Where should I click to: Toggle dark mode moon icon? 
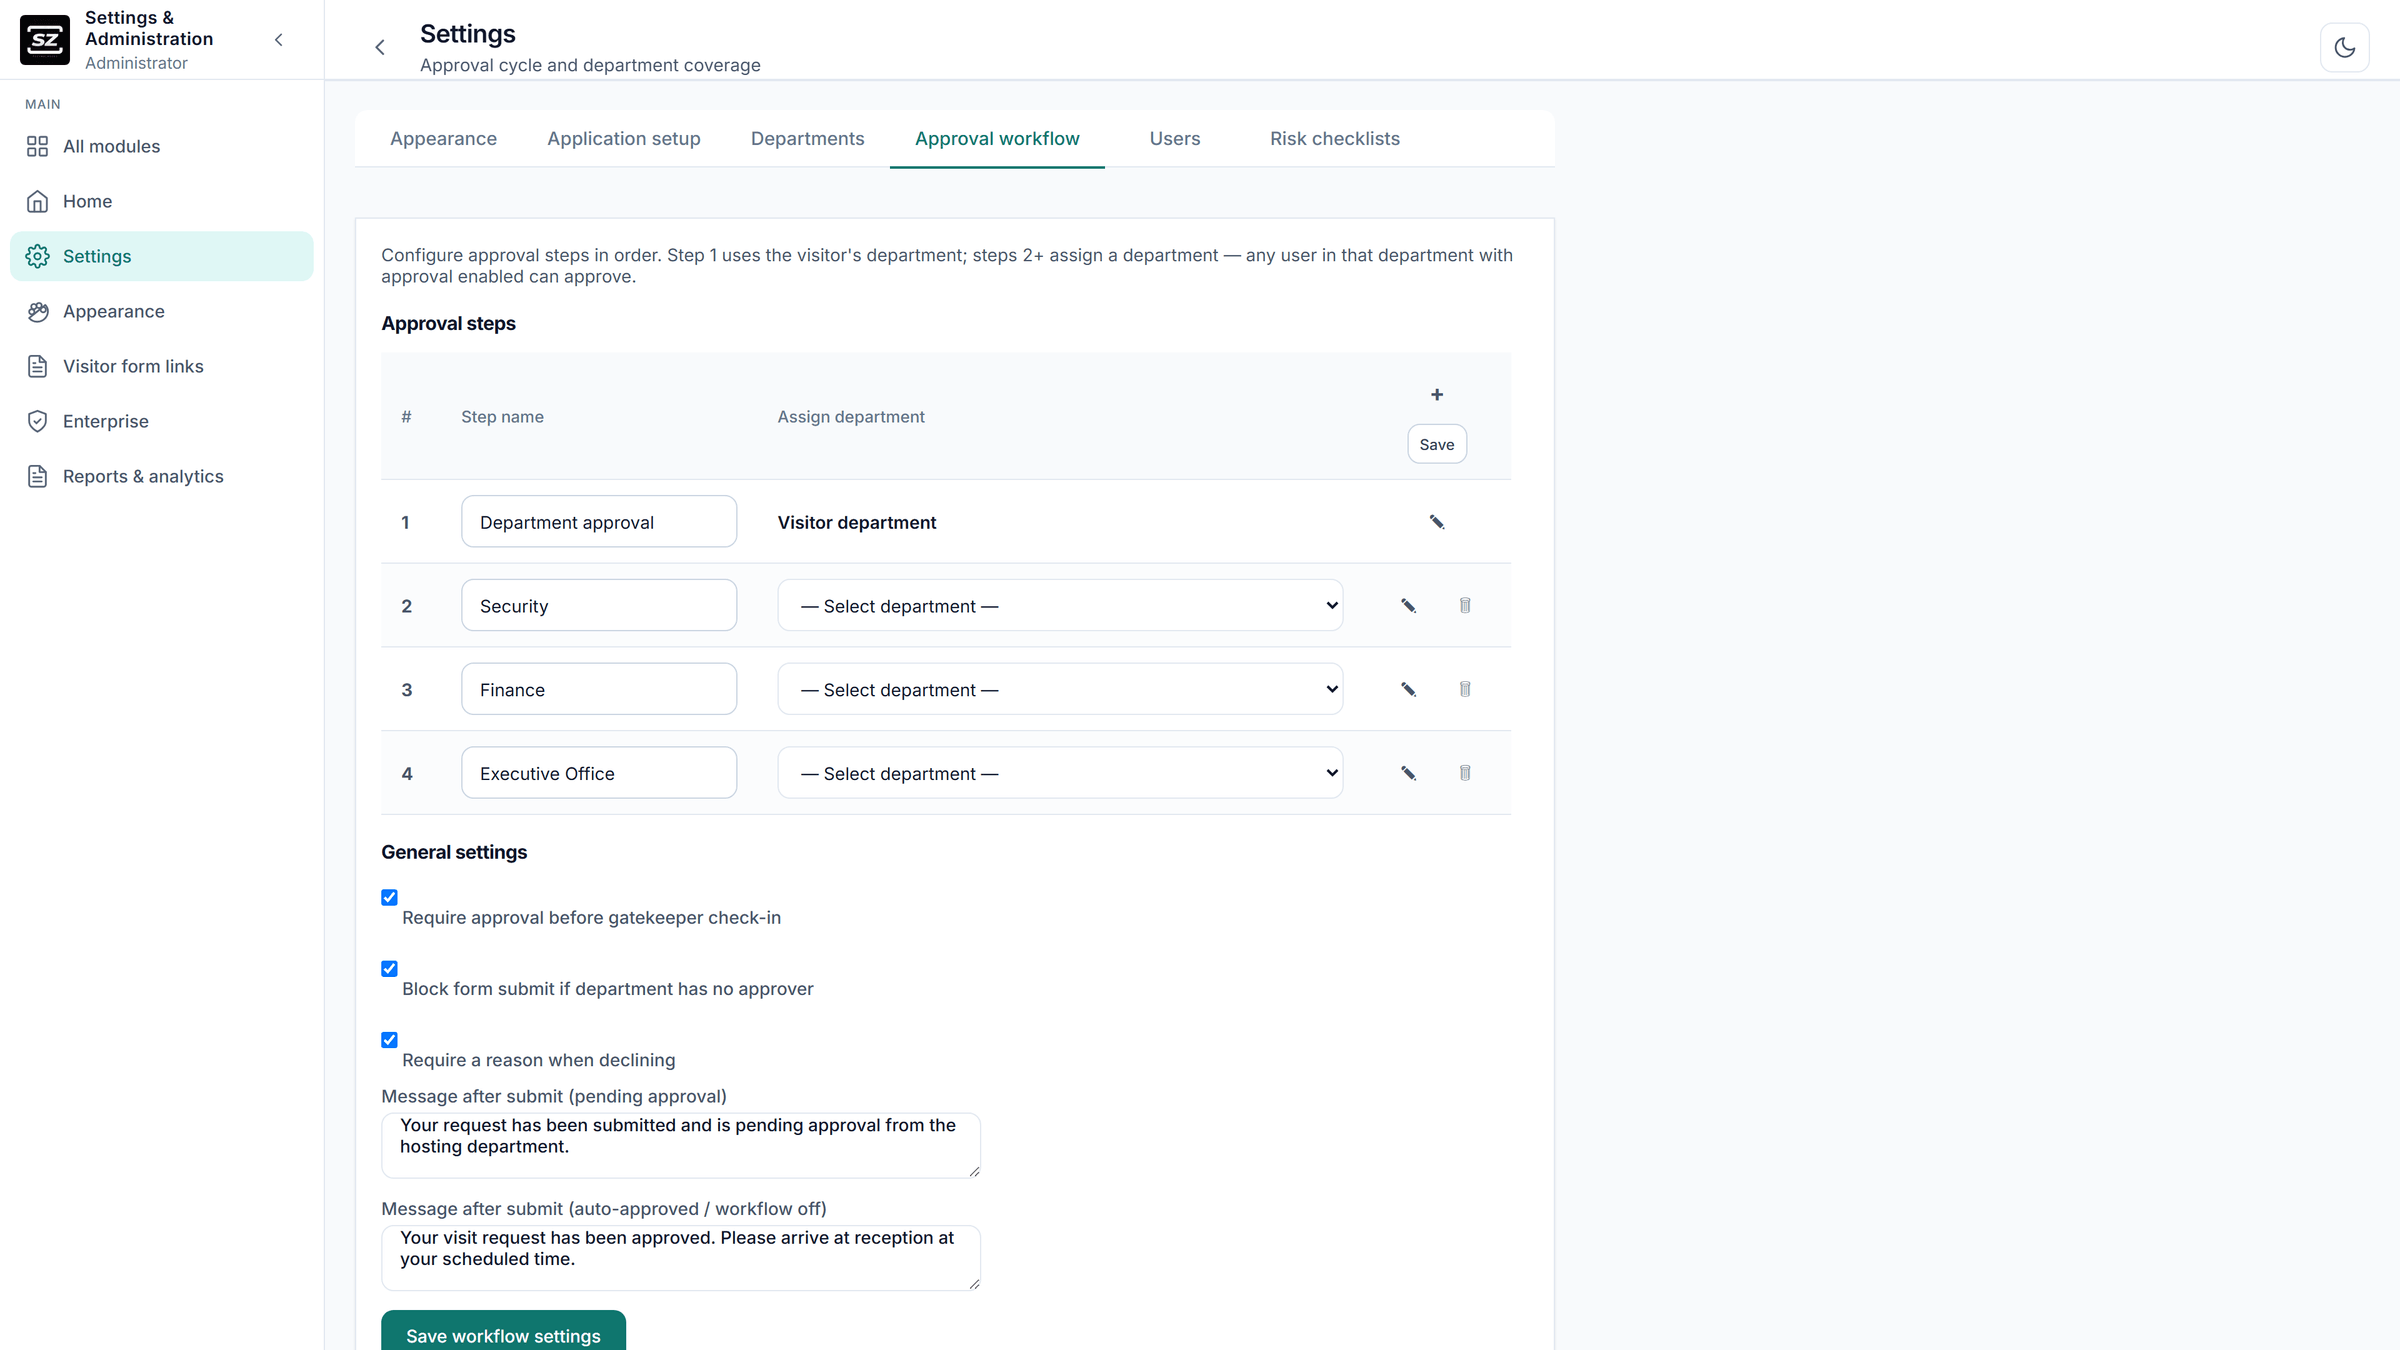[x=2344, y=47]
